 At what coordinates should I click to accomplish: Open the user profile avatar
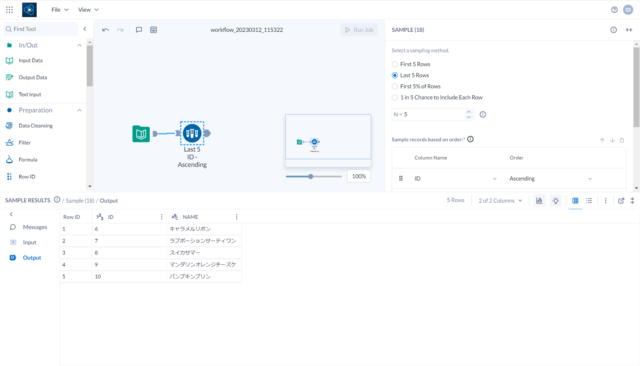[x=628, y=10]
